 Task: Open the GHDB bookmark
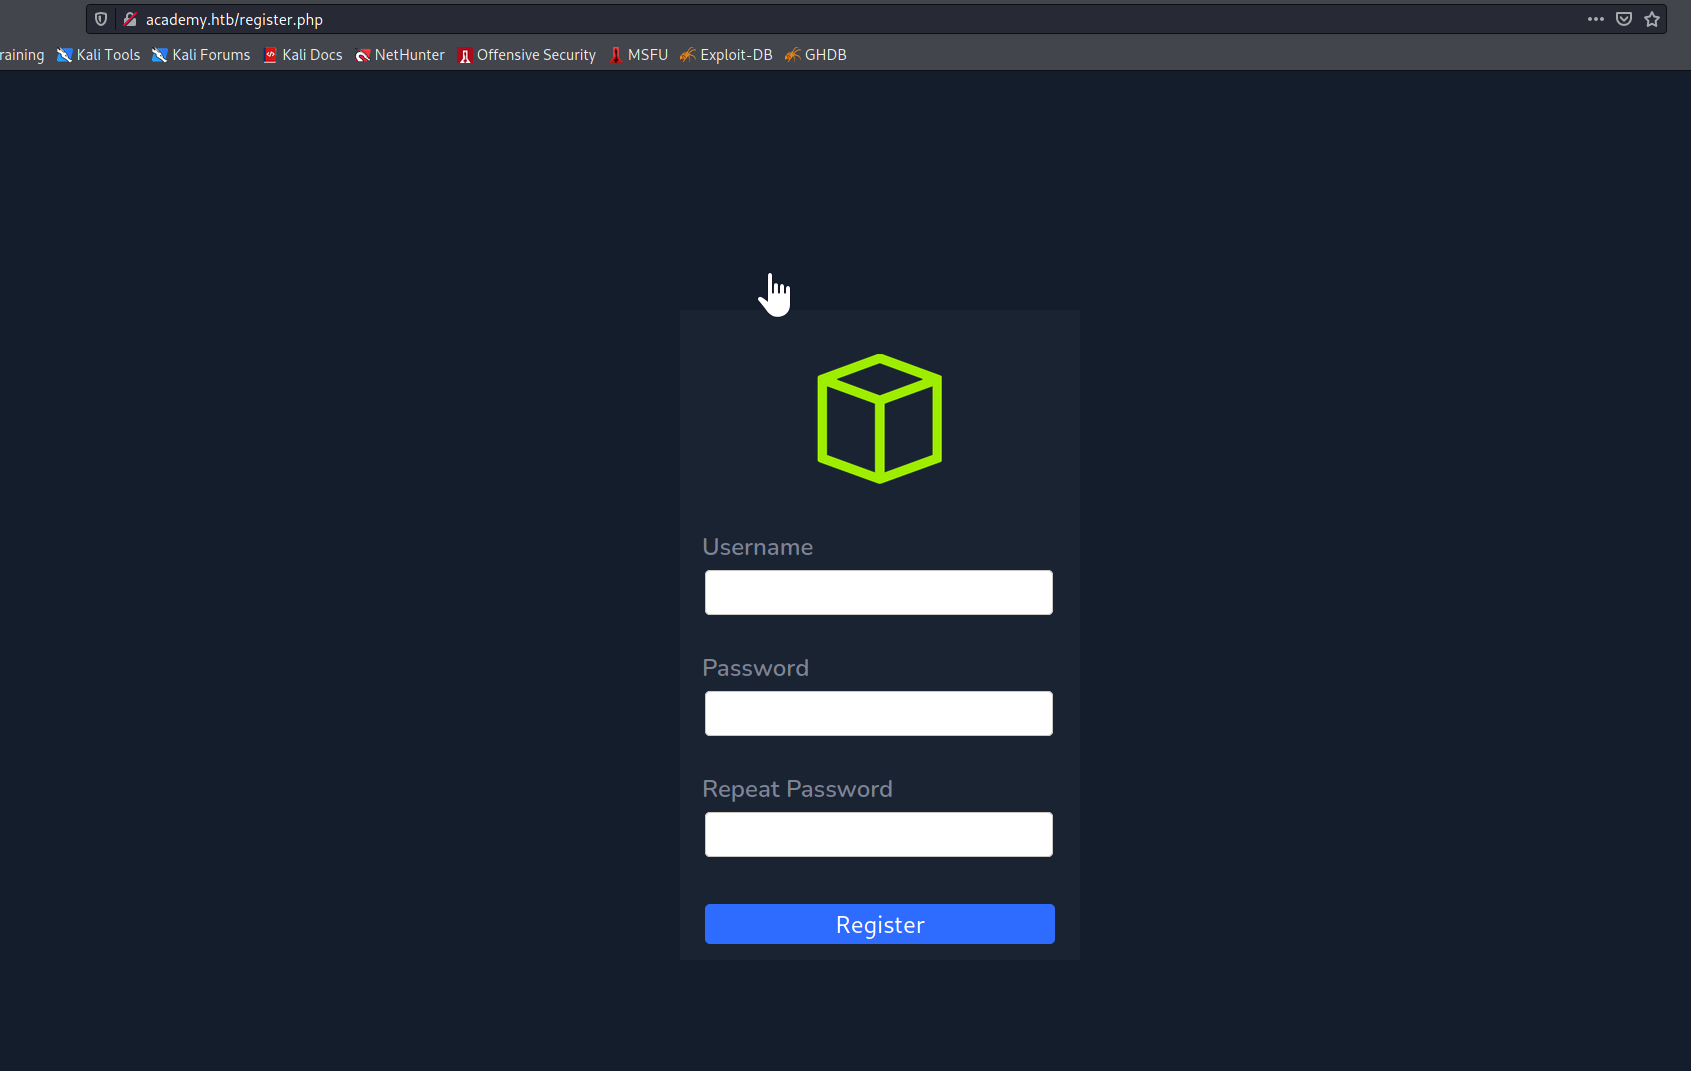816,55
